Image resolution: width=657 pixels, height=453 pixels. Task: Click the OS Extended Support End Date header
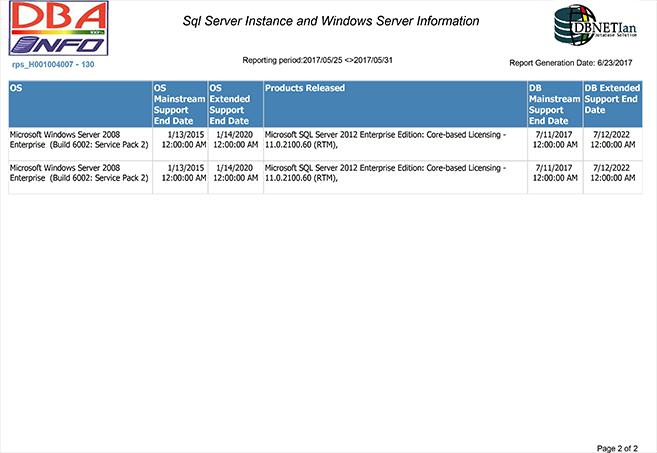coord(235,104)
